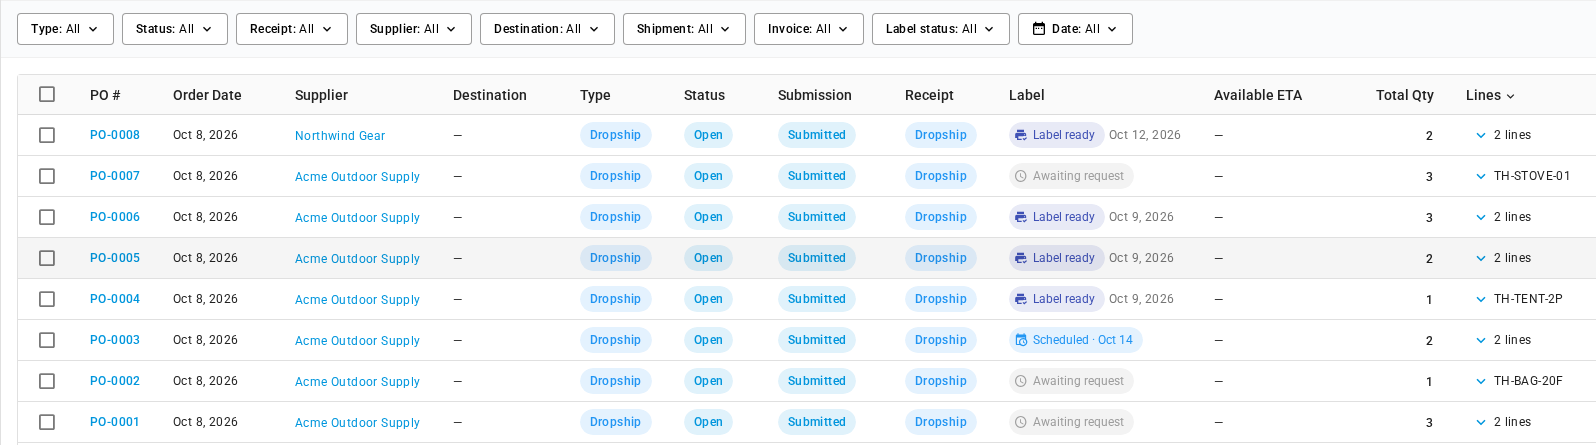
Task: Click the Supplier column header
Action: tap(321, 95)
